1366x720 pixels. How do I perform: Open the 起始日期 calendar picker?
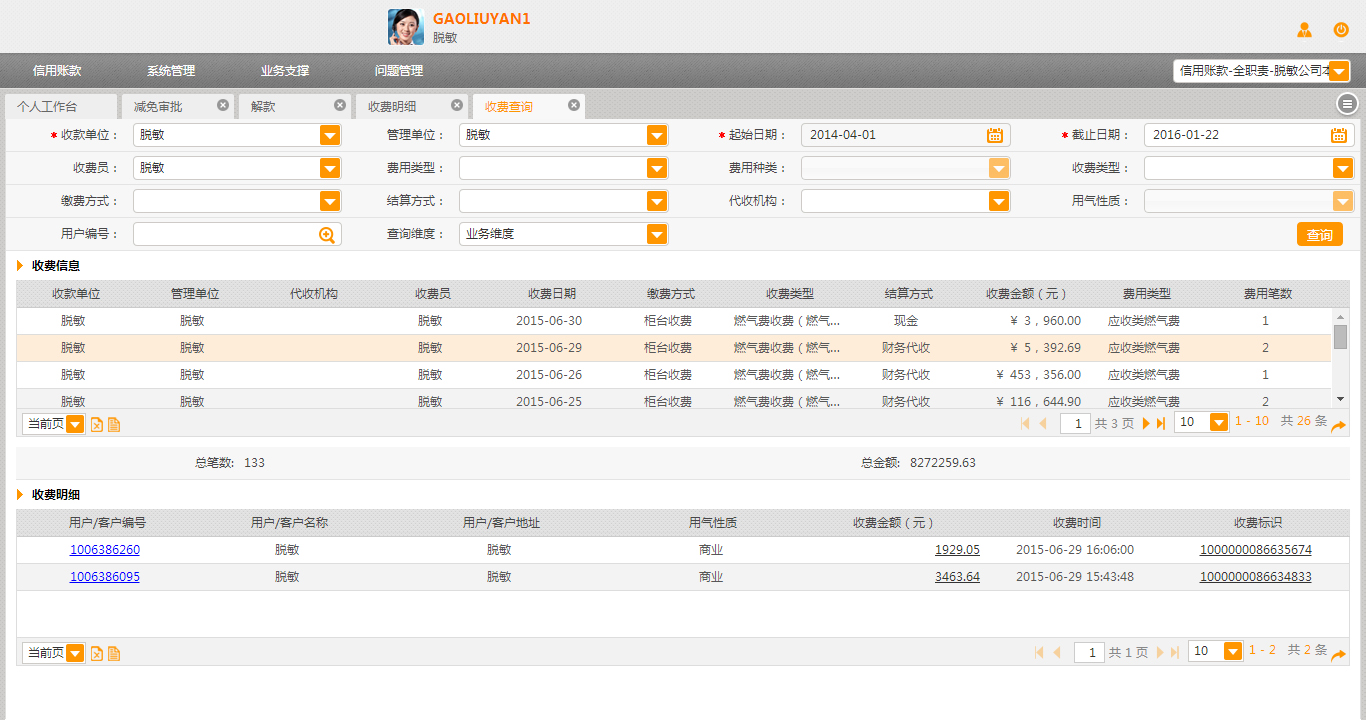click(995, 135)
